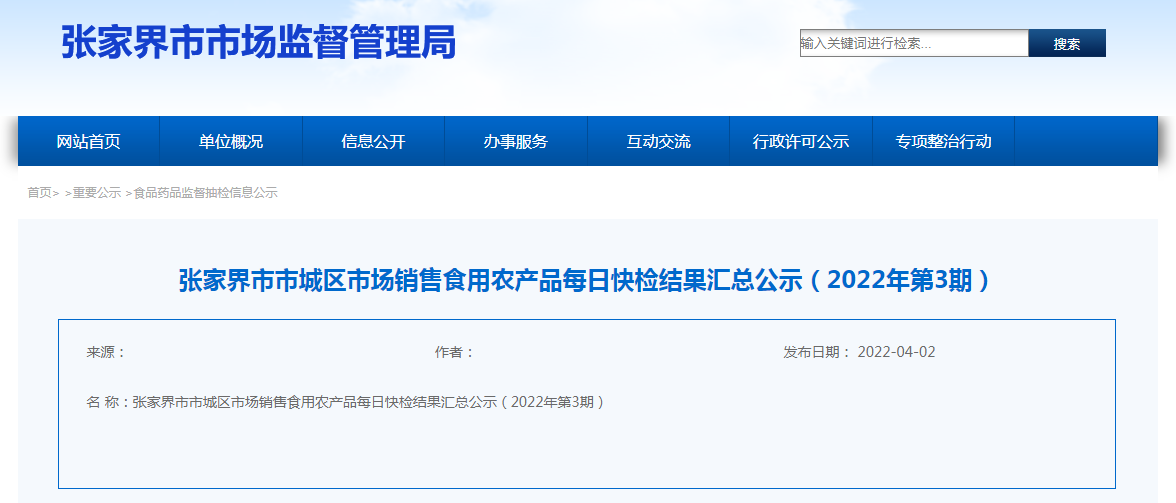Click the 来源 label

click(x=106, y=352)
